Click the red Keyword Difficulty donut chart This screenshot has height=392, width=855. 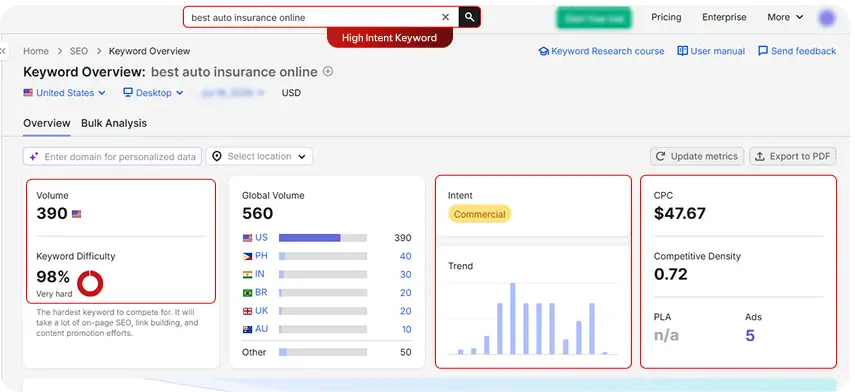click(x=90, y=284)
